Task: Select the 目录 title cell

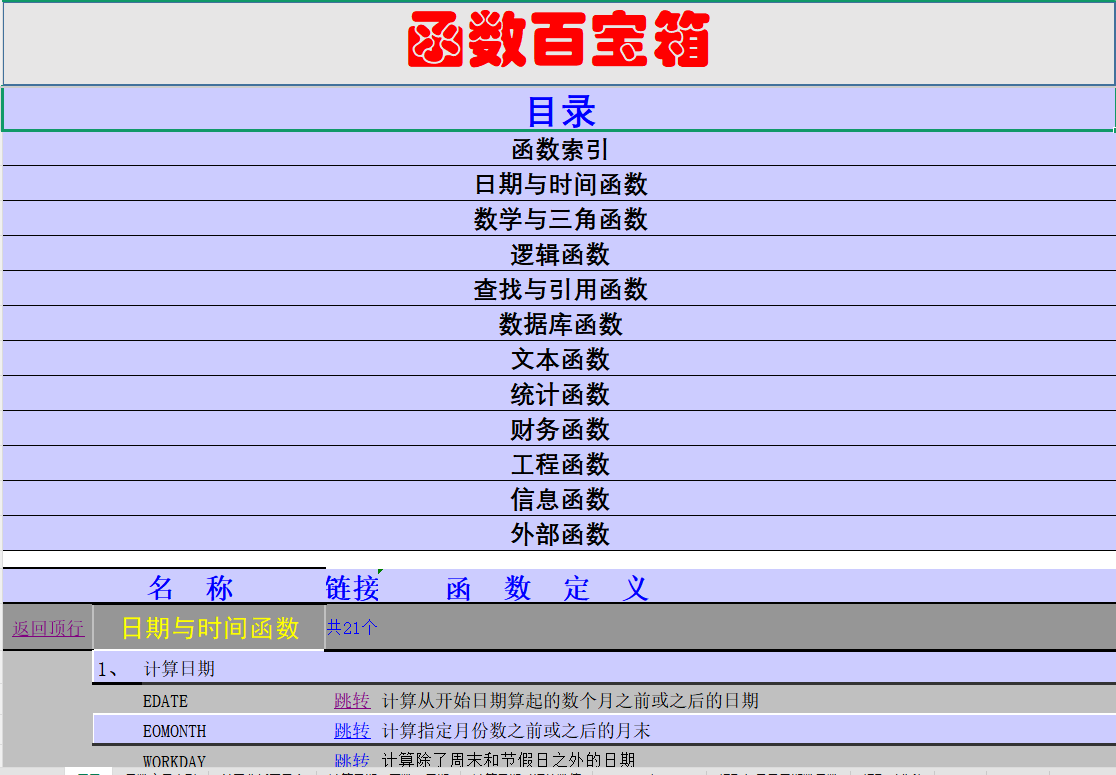Action: [558, 110]
